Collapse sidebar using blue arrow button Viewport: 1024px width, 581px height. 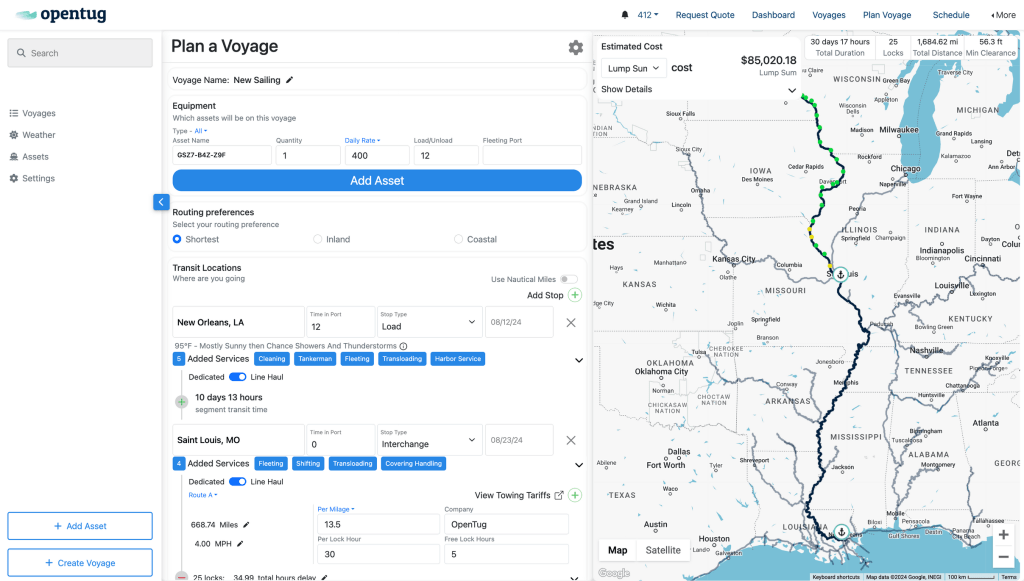click(161, 202)
